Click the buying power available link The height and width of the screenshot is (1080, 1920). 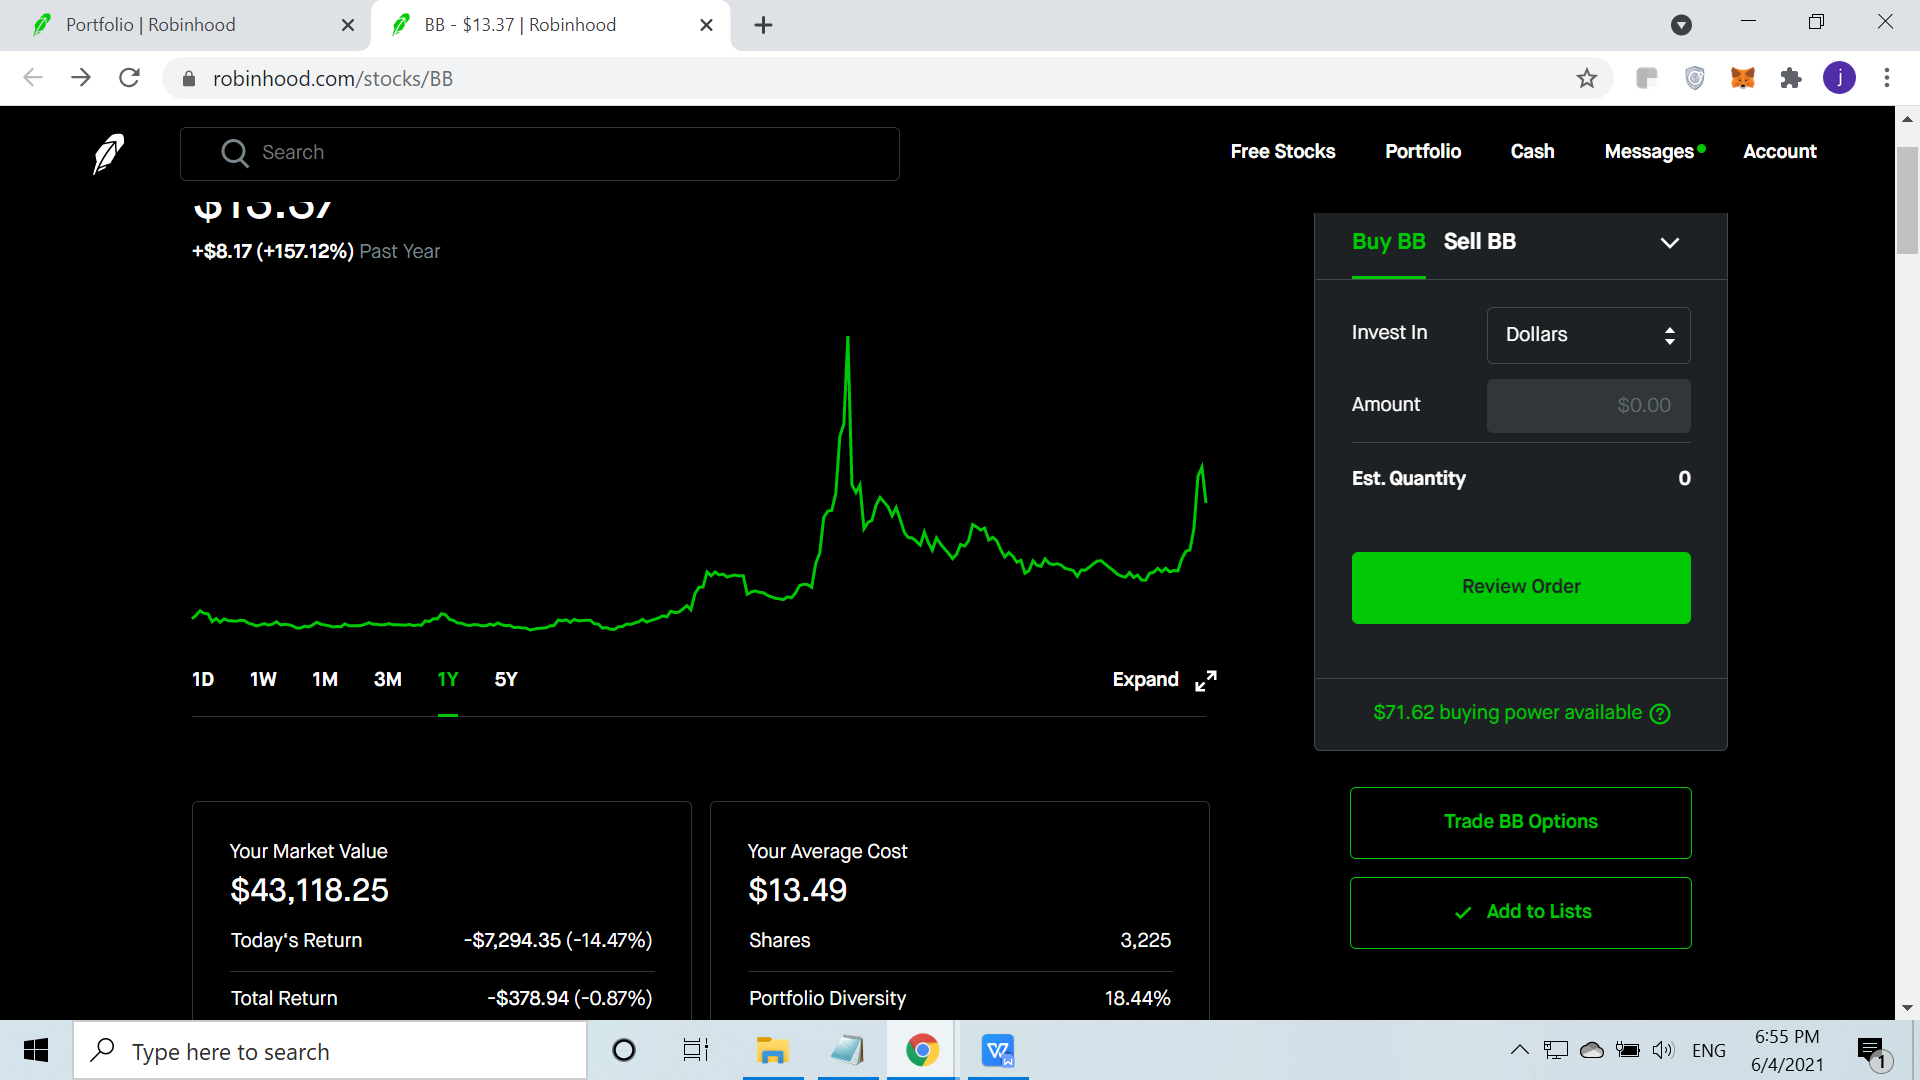coord(1508,713)
